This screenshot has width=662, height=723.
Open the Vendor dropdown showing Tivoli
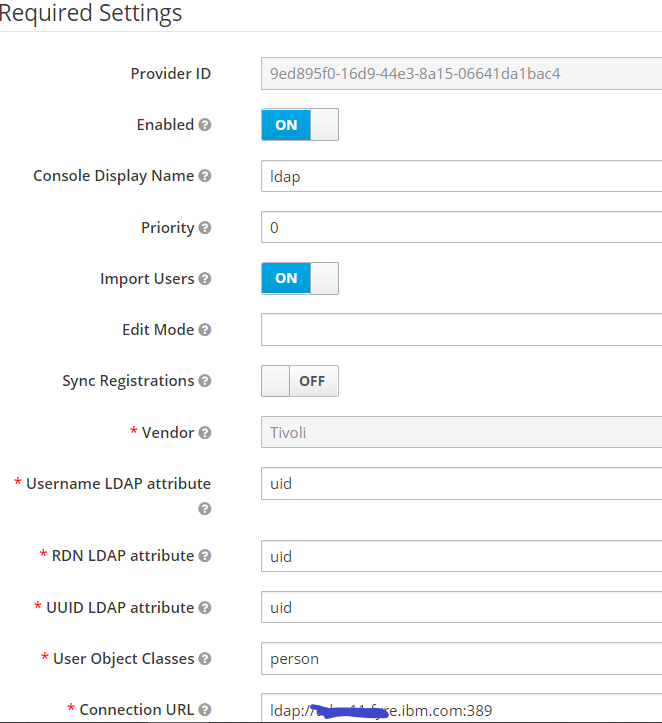point(461,432)
